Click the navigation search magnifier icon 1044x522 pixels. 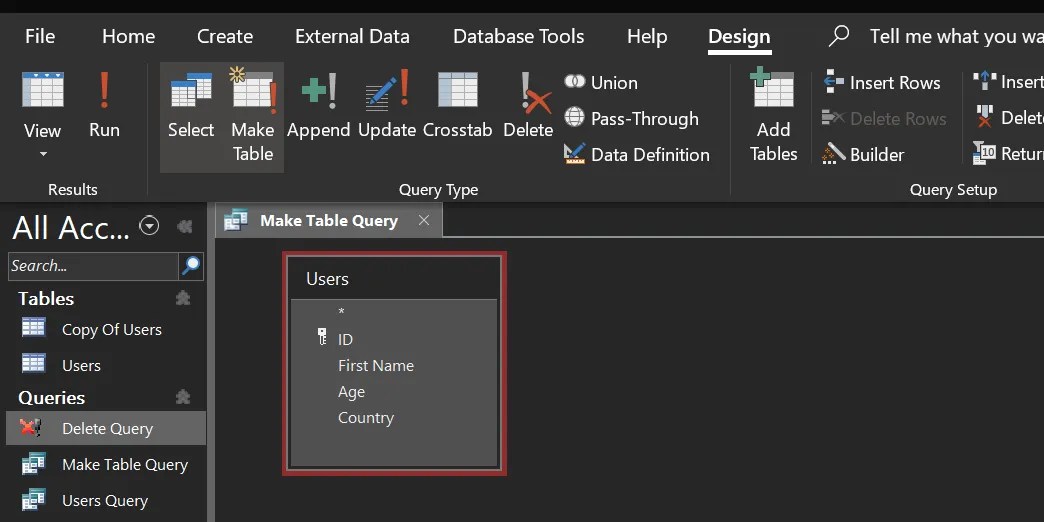click(x=191, y=266)
